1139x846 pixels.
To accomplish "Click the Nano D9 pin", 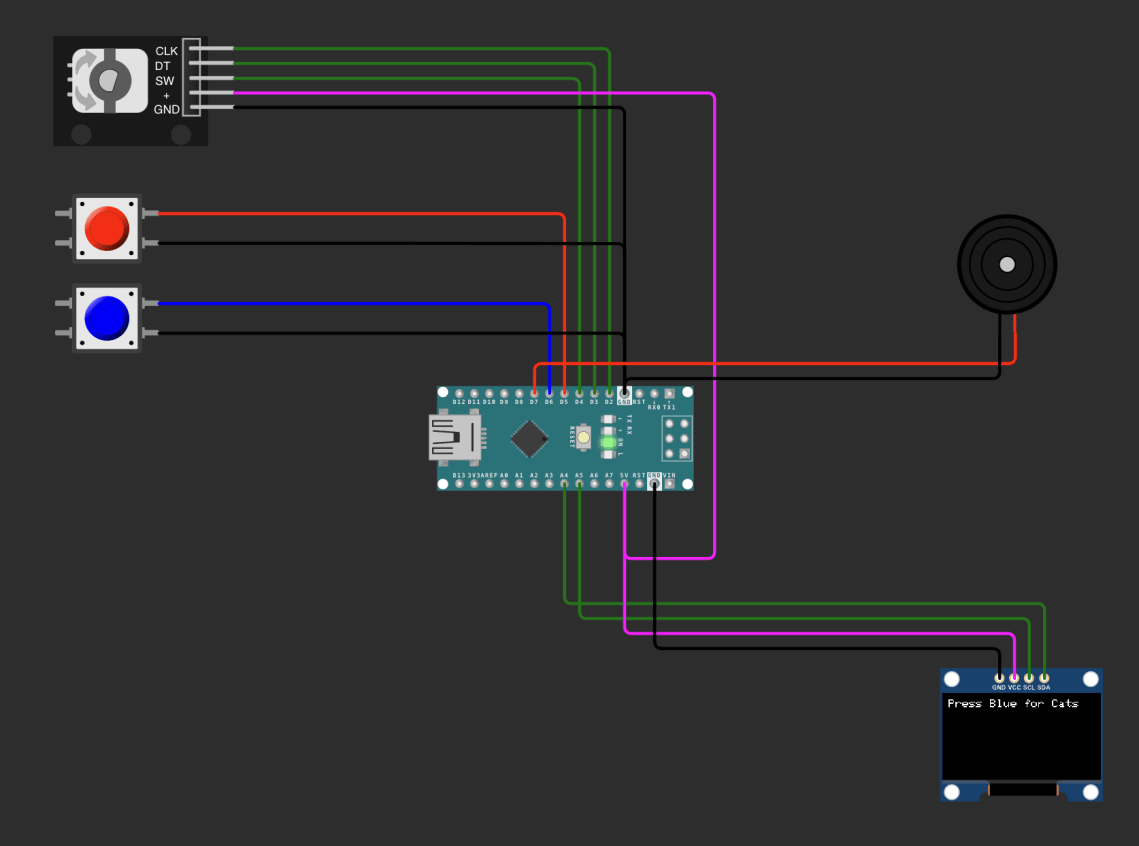I will [x=504, y=394].
